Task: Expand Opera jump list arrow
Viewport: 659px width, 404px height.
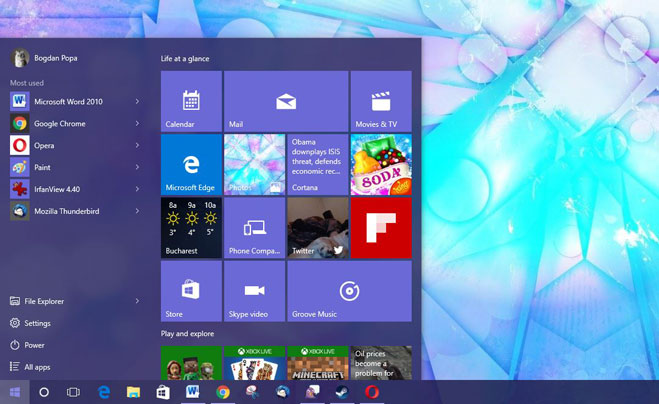Action: [137, 145]
